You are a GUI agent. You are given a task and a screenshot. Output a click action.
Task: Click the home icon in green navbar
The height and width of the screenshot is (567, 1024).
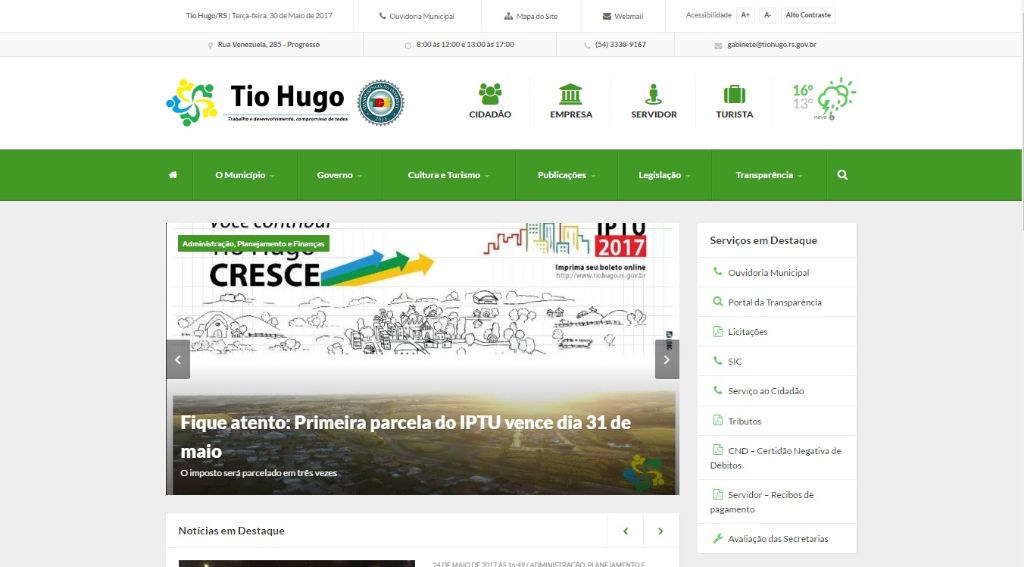click(x=173, y=175)
